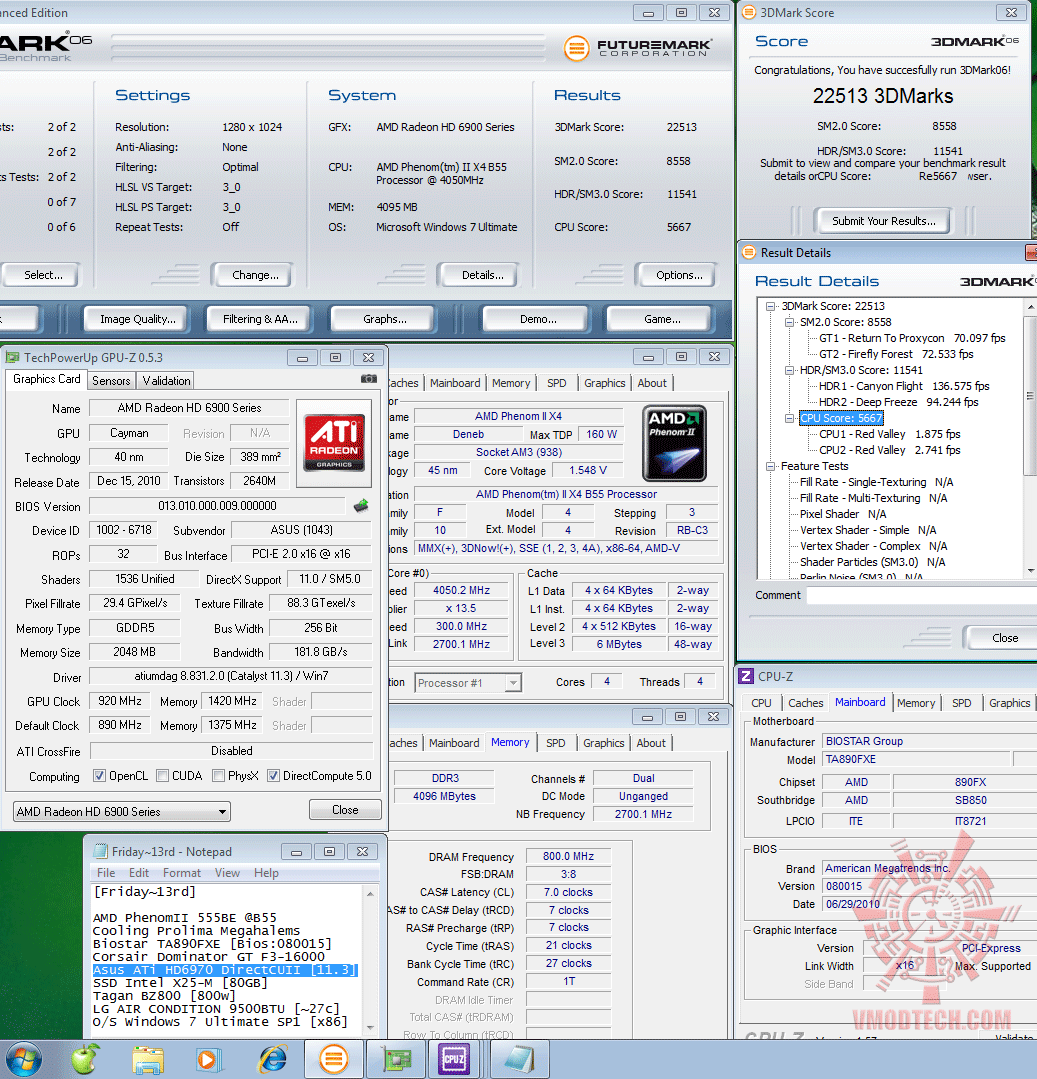Viewport: 1037px width, 1079px height.
Task: Open Windows Explorer folder on taskbar
Action: 147,1057
